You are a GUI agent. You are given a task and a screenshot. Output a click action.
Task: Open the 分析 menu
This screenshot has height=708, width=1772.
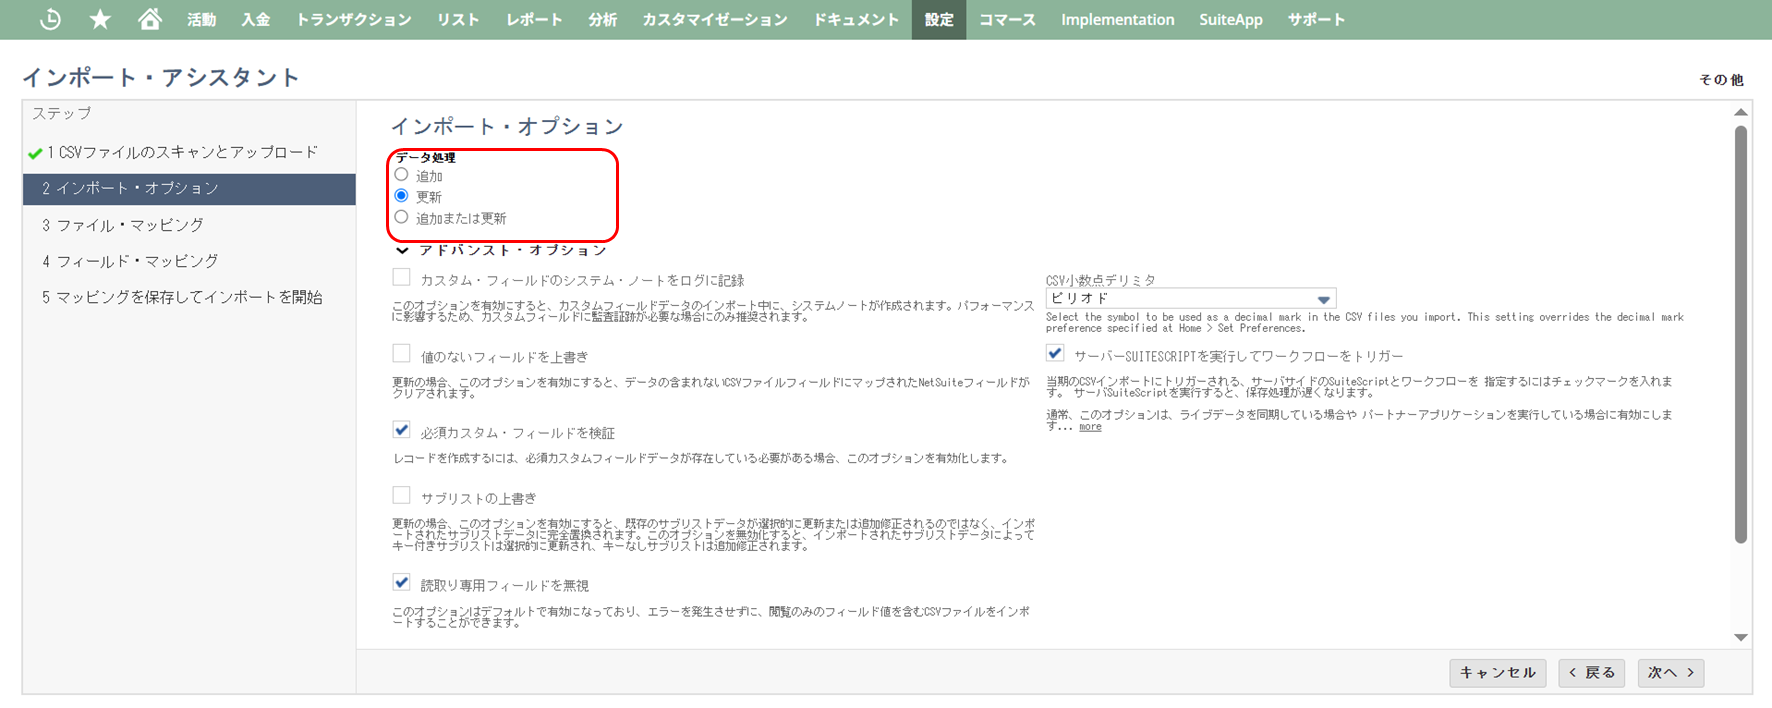[602, 19]
